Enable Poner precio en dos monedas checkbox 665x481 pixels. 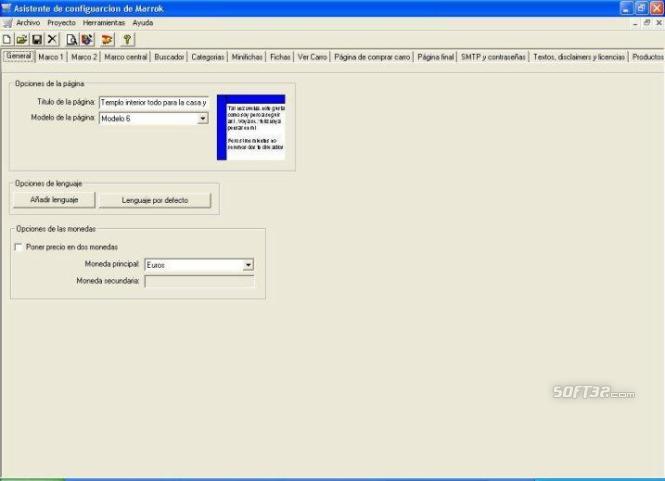[x=19, y=247]
